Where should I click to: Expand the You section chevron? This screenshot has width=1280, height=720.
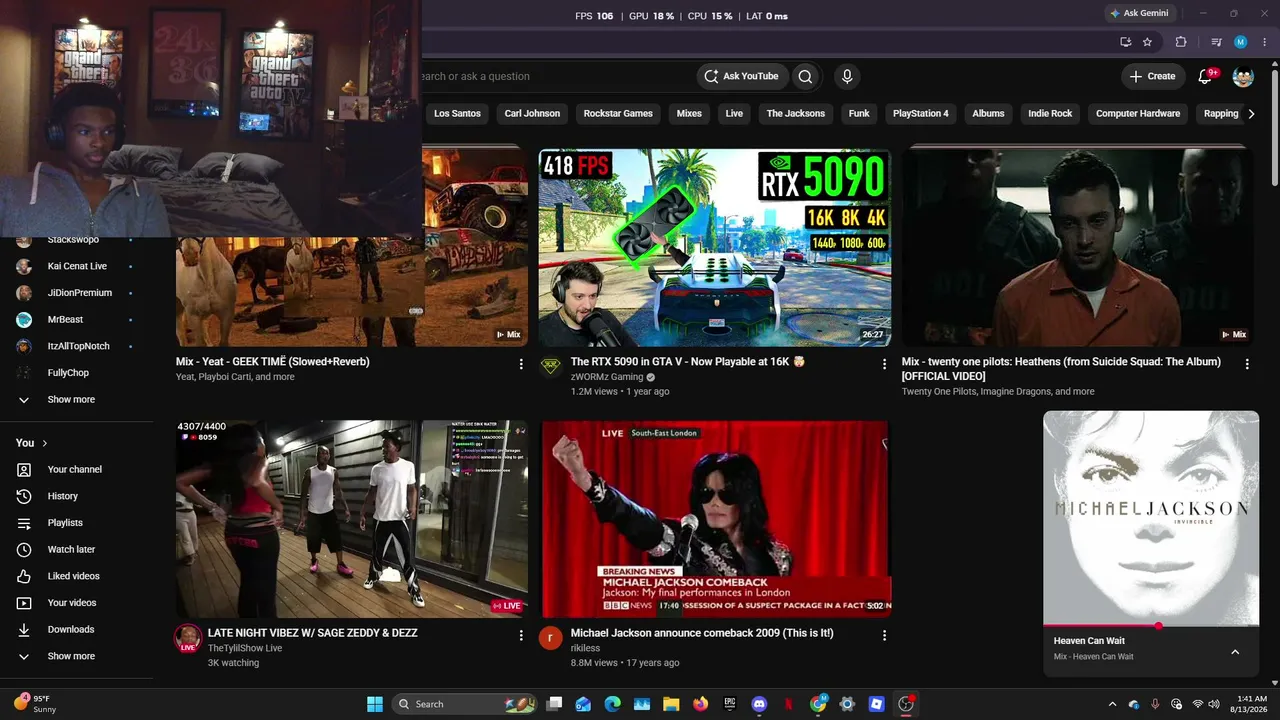coord(44,443)
